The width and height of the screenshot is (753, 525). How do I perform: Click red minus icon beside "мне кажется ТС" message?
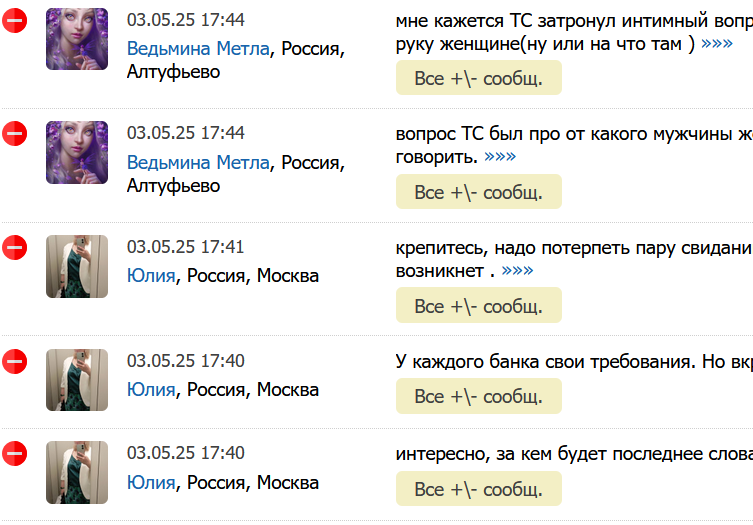coord(15,20)
